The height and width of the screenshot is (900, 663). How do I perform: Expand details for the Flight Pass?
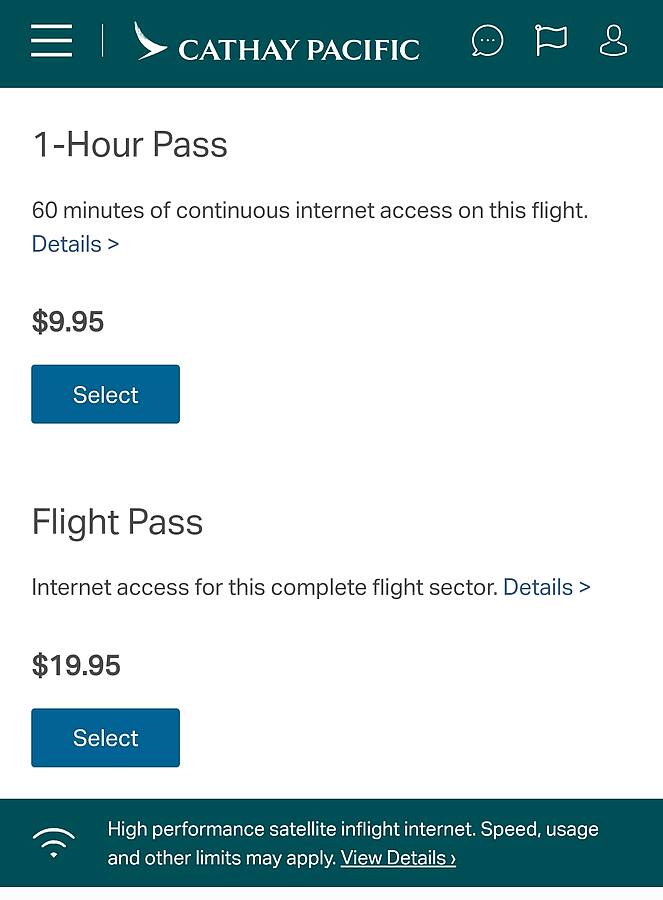click(547, 587)
